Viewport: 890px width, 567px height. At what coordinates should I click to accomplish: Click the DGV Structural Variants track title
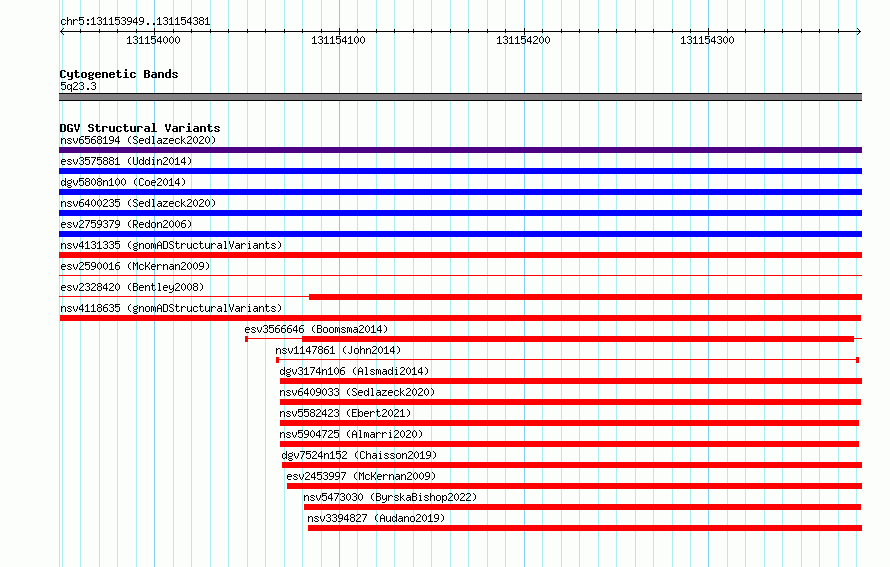[x=140, y=128]
